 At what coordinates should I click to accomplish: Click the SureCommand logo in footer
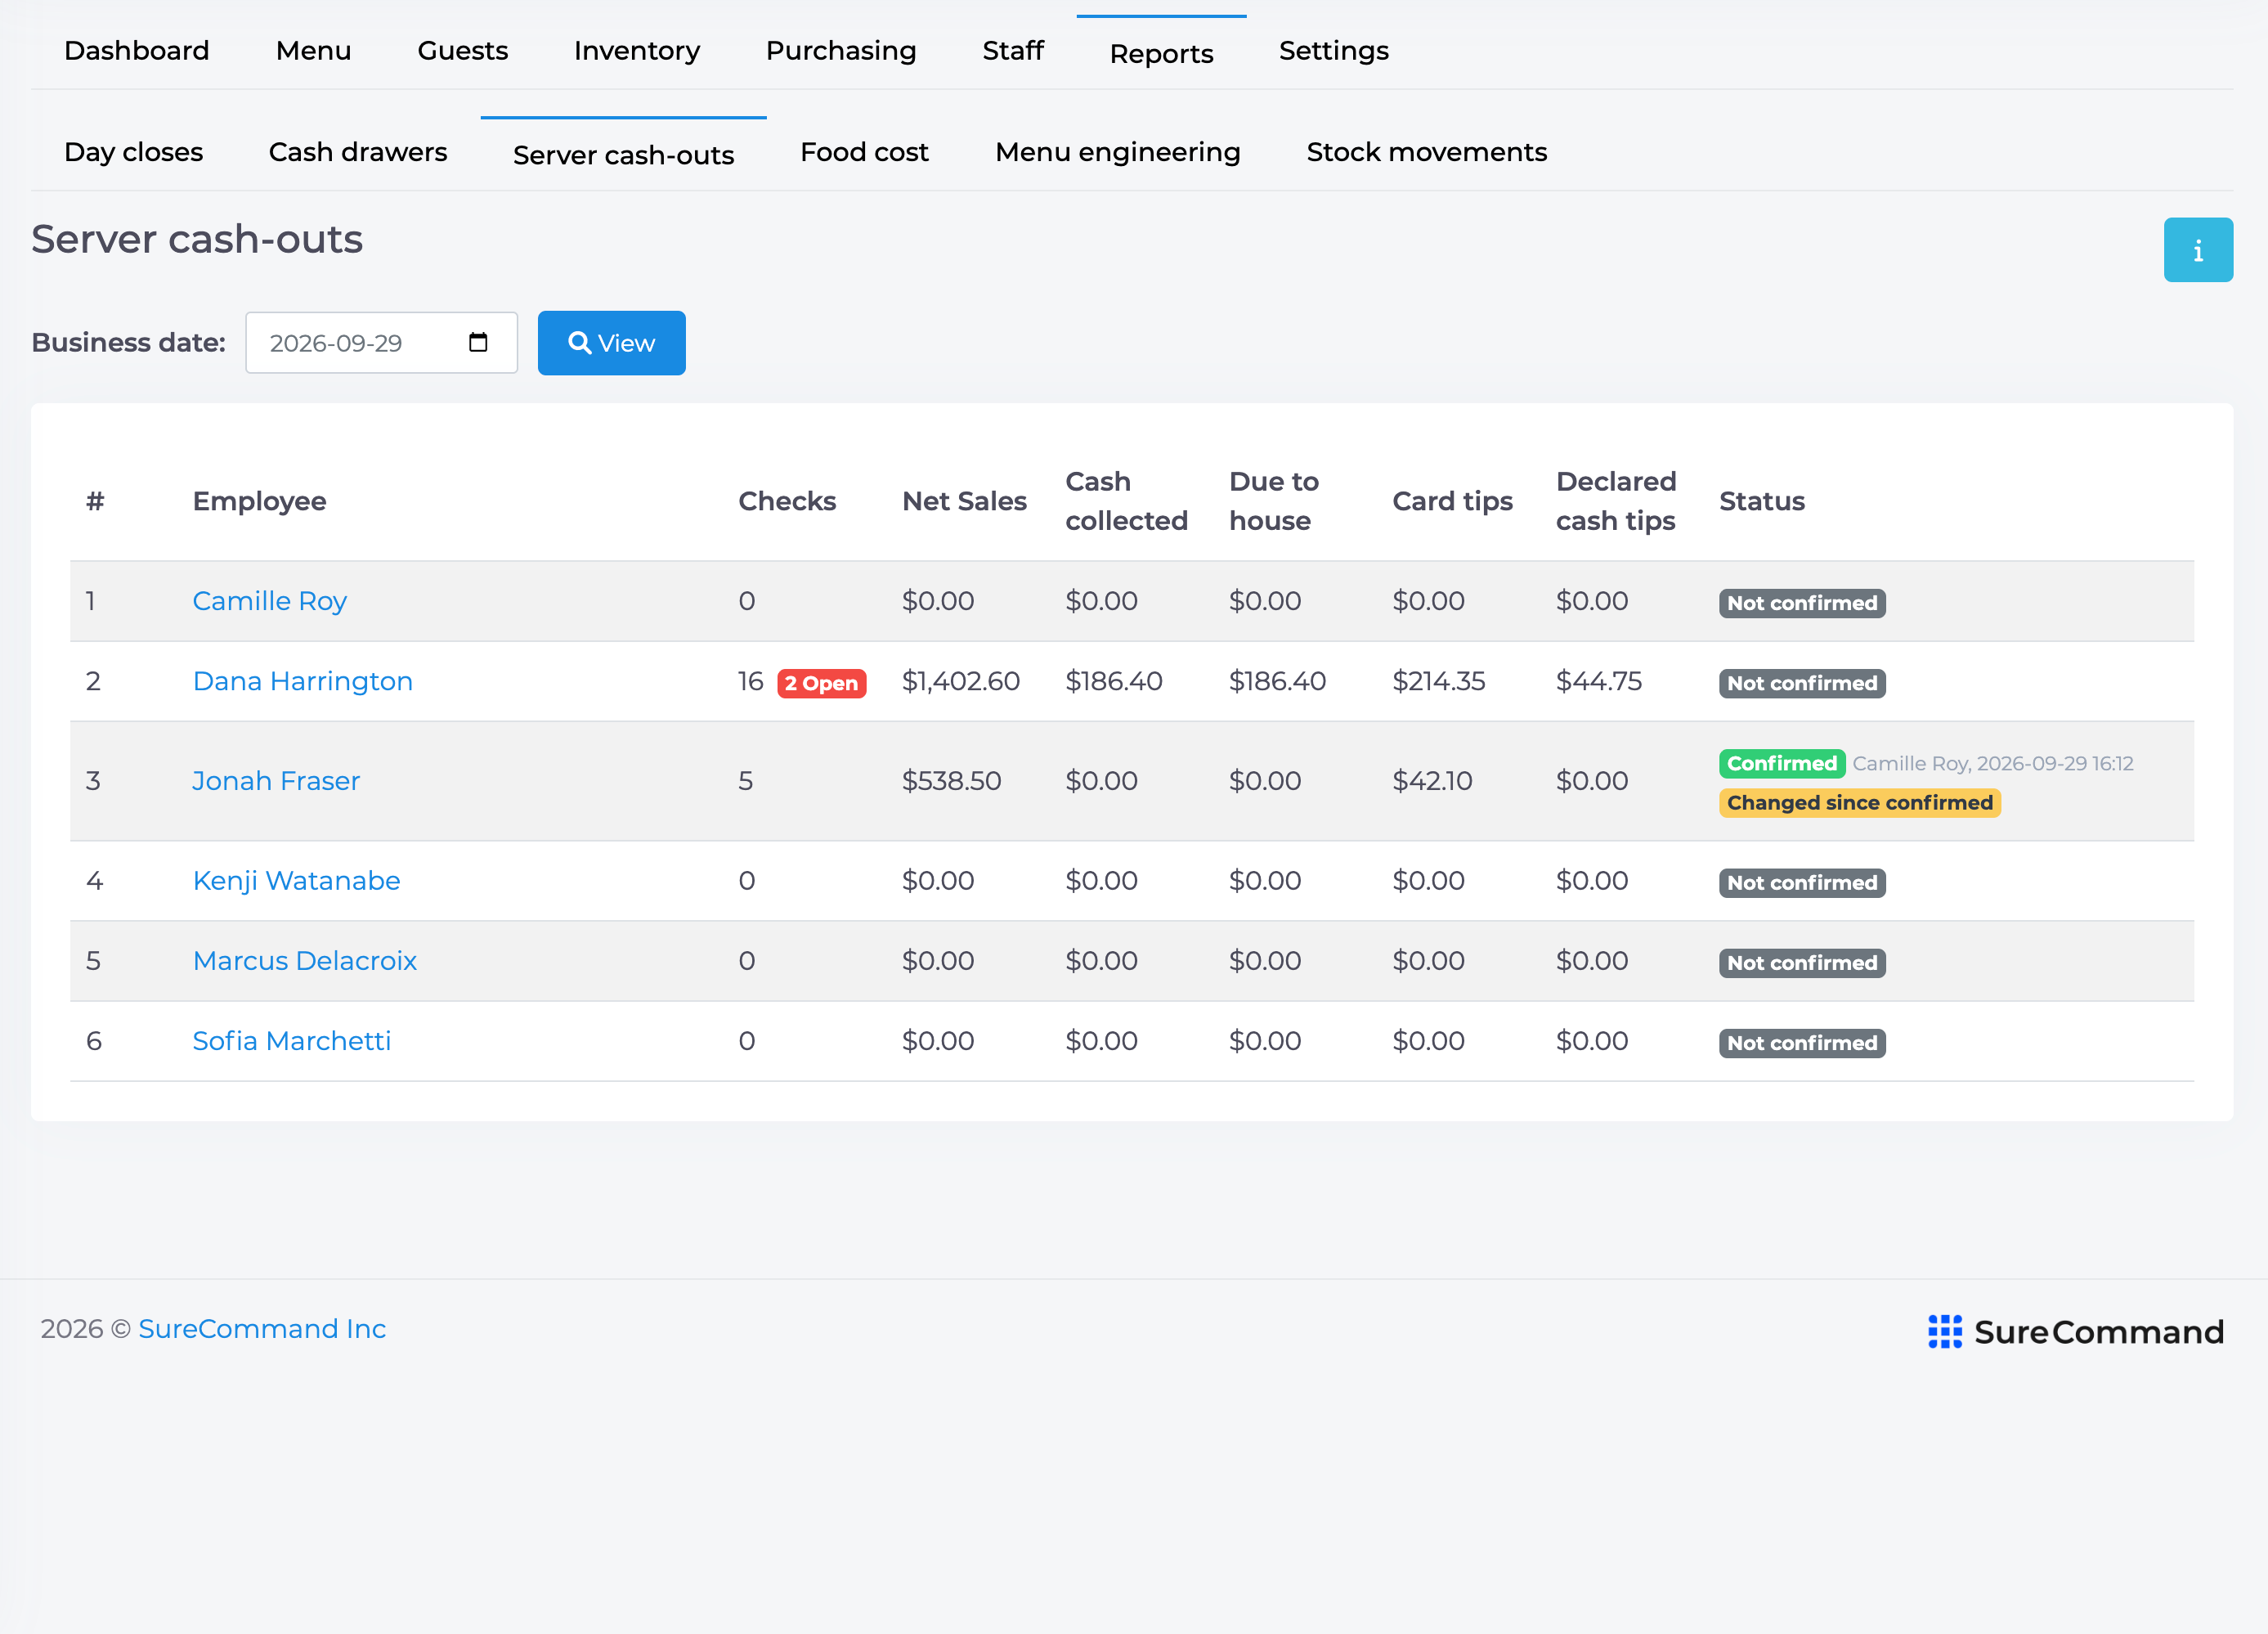point(2075,1331)
